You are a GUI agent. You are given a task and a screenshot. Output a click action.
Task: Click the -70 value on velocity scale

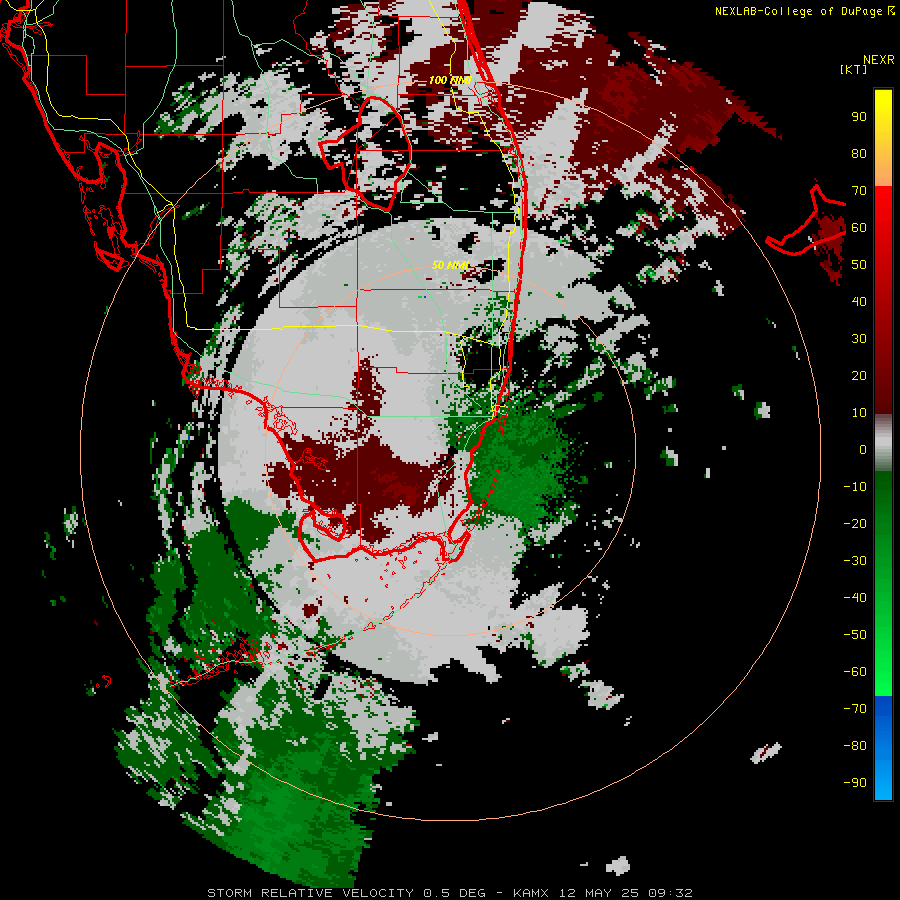(x=855, y=709)
